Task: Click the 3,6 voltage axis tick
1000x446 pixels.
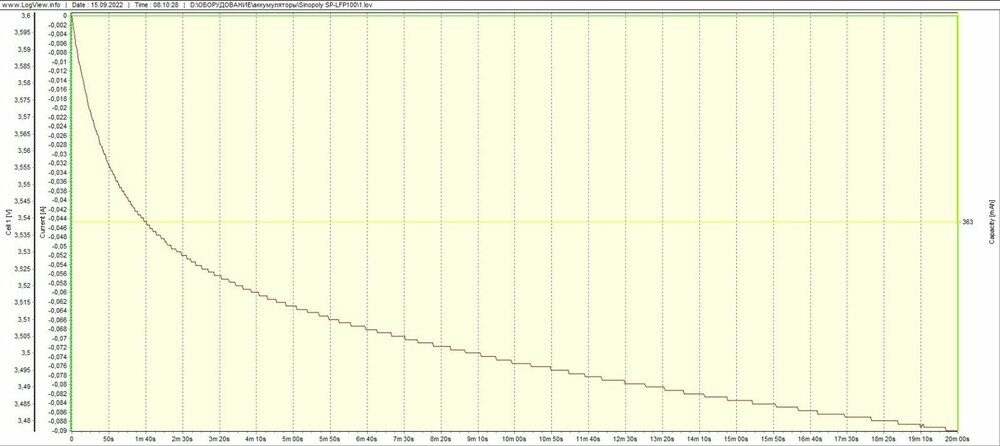Action: tap(26, 15)
